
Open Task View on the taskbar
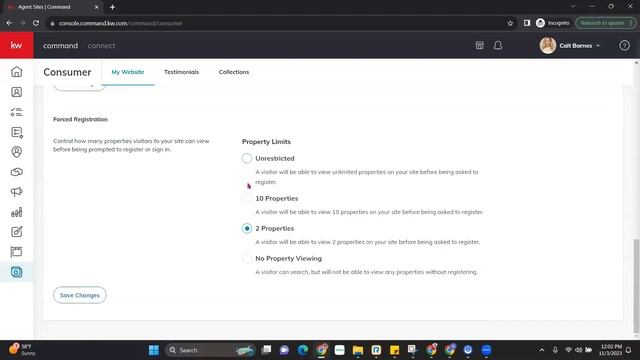click(x=267, y=350)
